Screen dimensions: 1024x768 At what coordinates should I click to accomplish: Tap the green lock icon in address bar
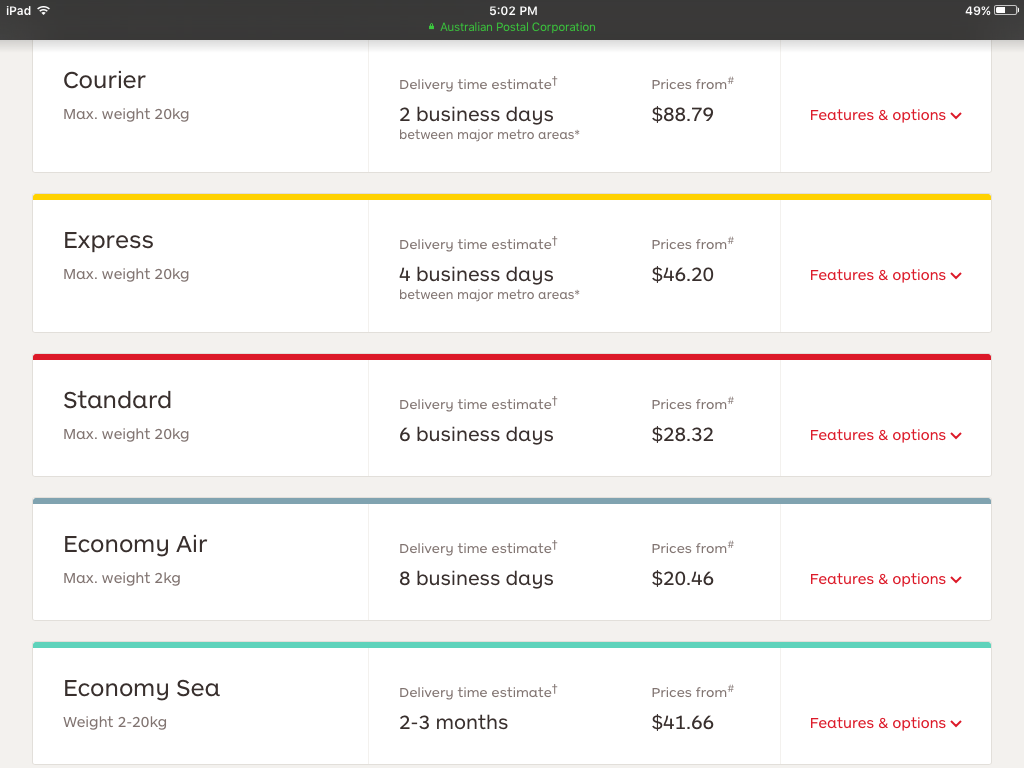432,27
